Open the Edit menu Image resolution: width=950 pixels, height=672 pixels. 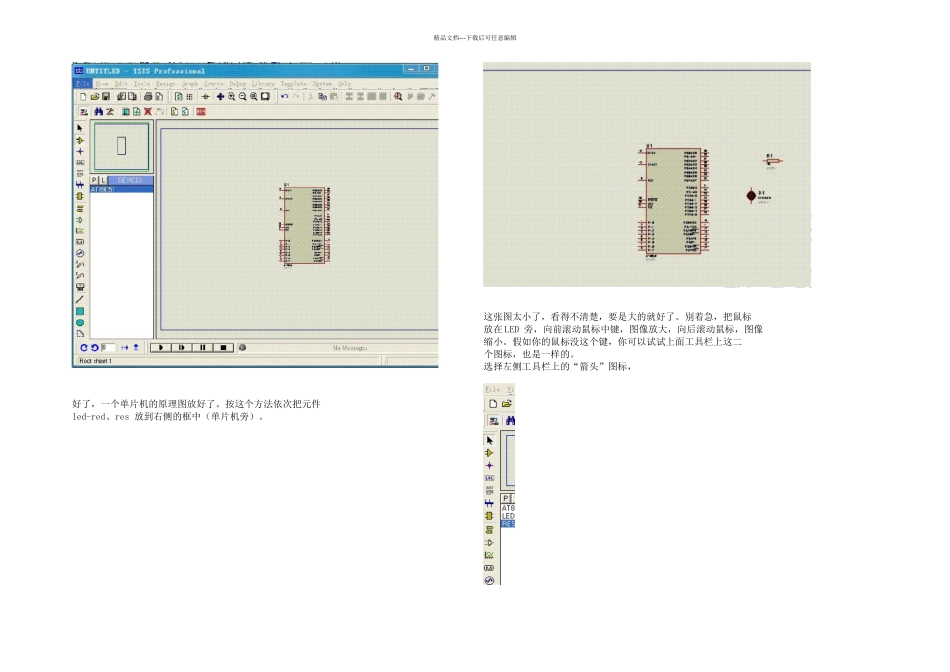pos(121,84)
